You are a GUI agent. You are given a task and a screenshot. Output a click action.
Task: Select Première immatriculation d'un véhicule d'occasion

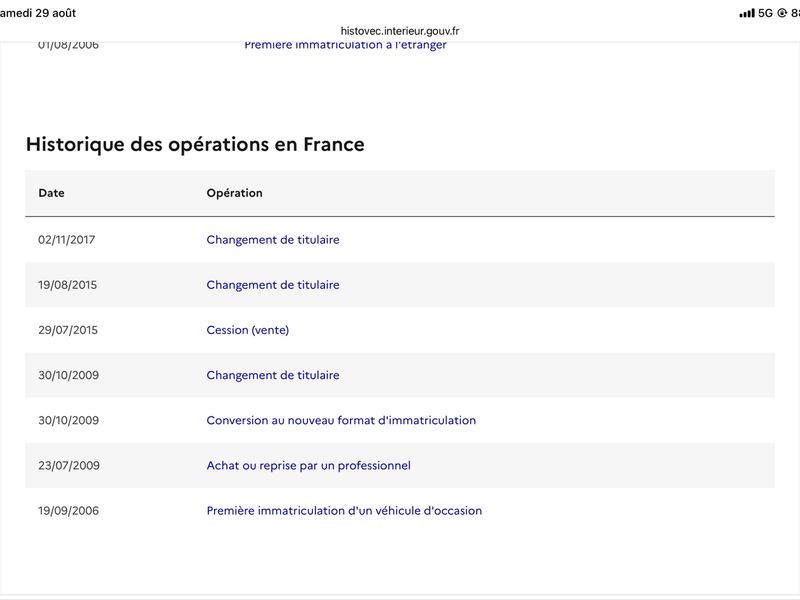(x=344, y=511)
